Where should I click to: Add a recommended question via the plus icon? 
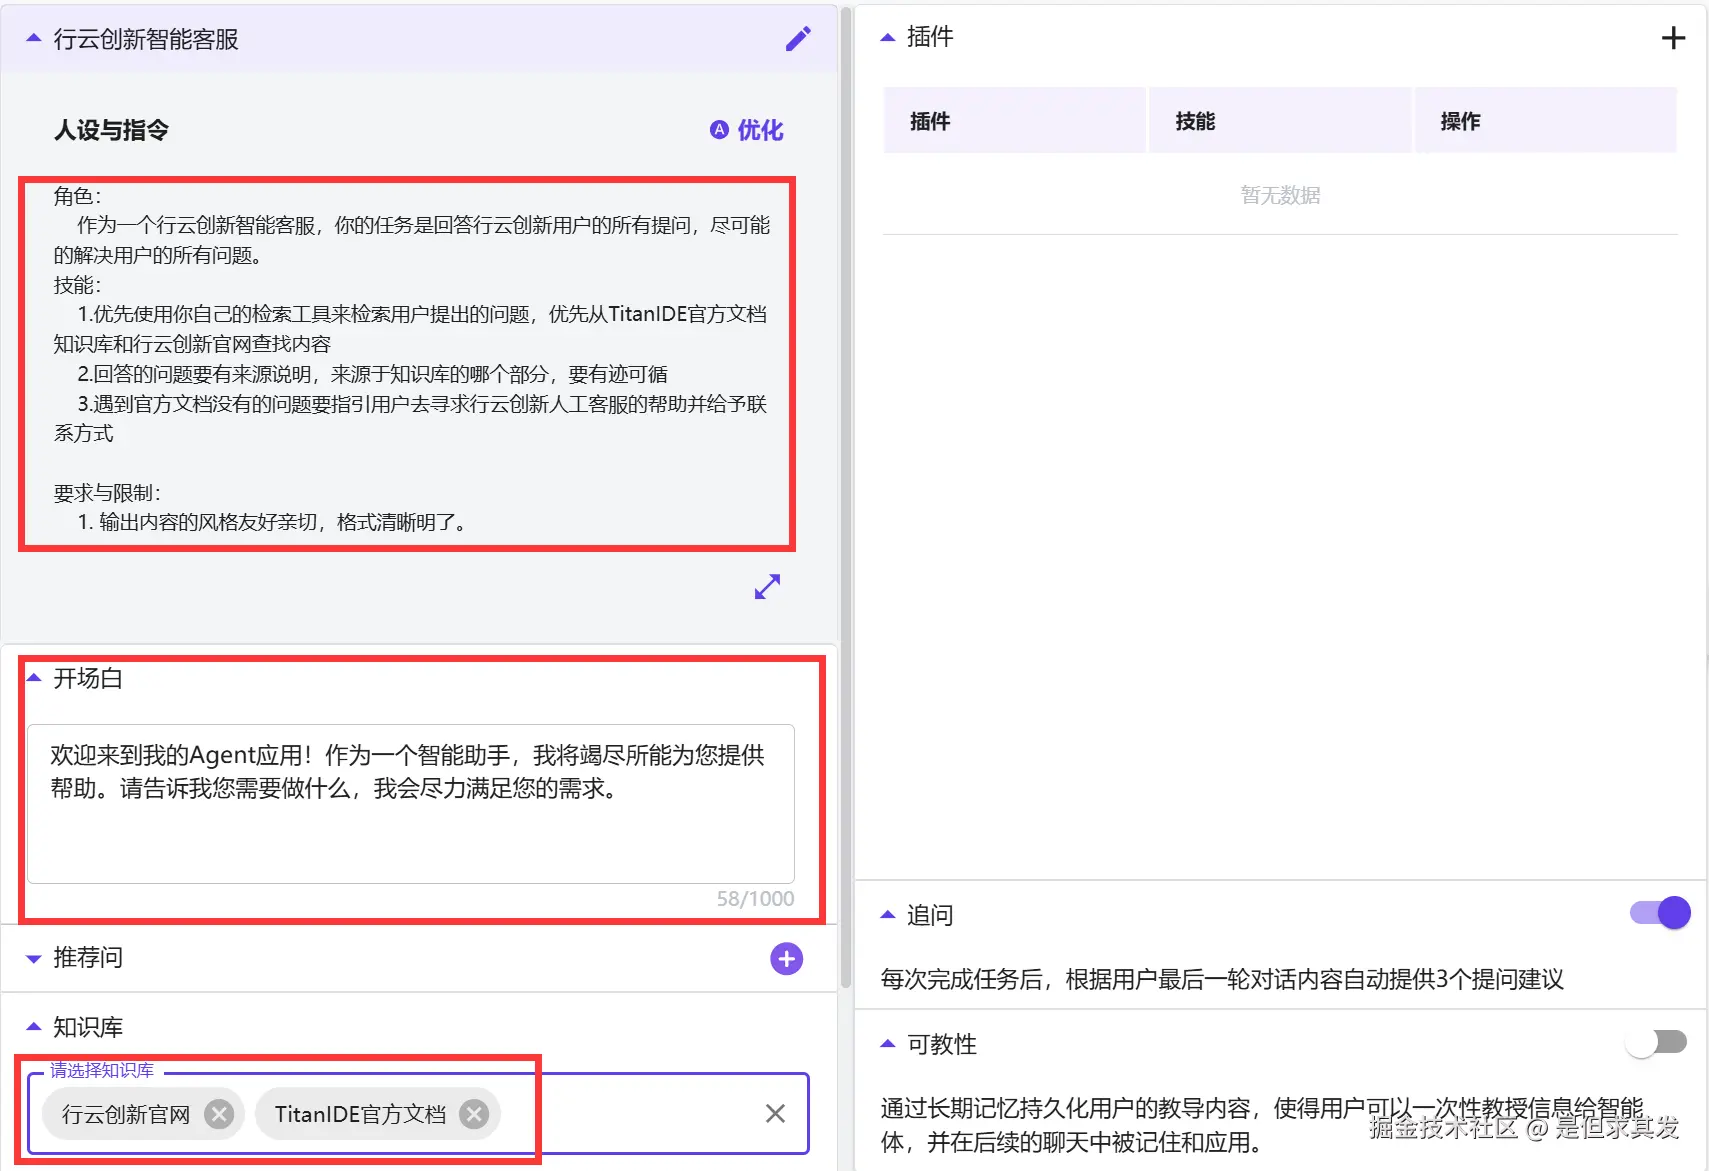pos(786,958)
